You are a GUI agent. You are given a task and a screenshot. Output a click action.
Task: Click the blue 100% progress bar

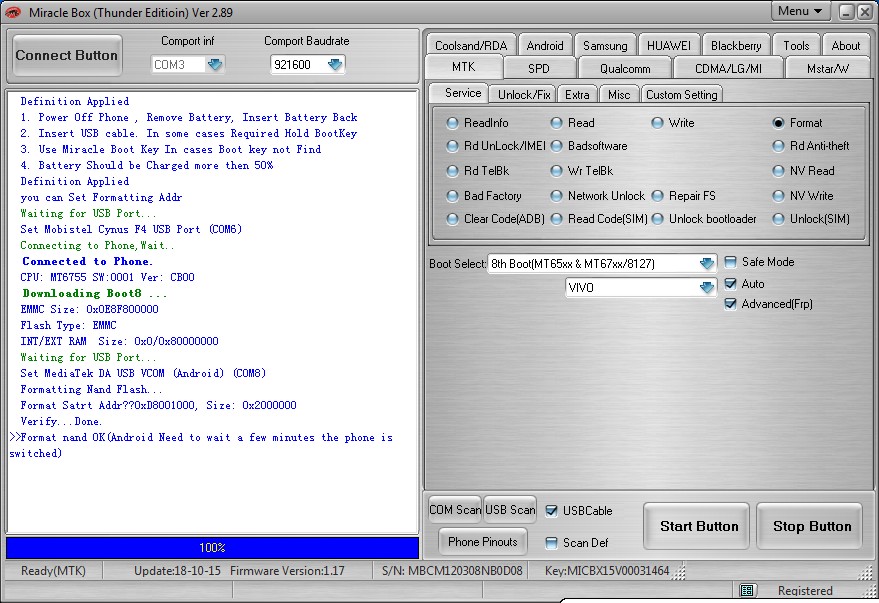point(212,548)
